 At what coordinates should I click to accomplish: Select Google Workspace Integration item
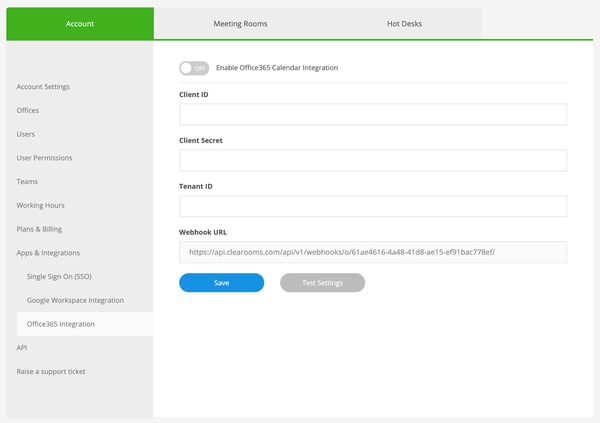(76, 300)
